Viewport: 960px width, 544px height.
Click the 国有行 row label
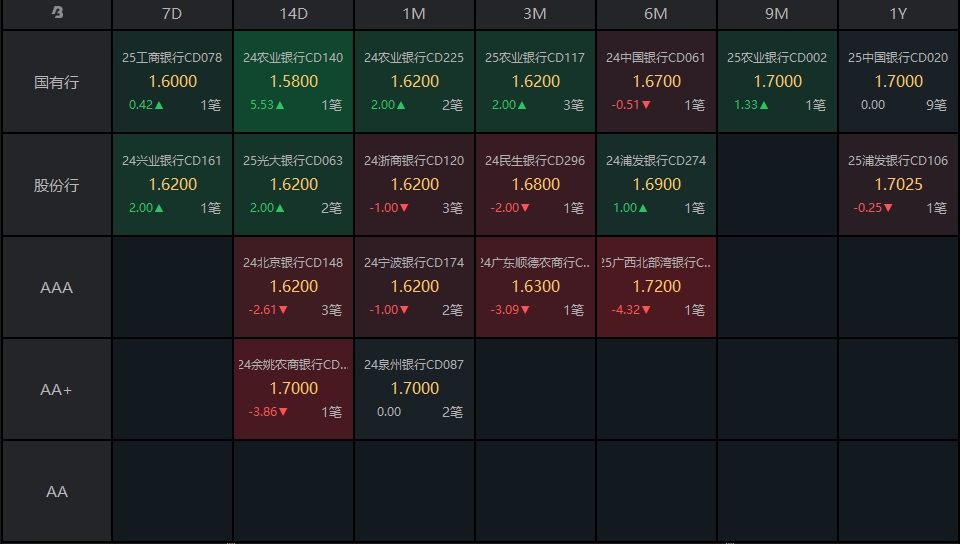56,82
